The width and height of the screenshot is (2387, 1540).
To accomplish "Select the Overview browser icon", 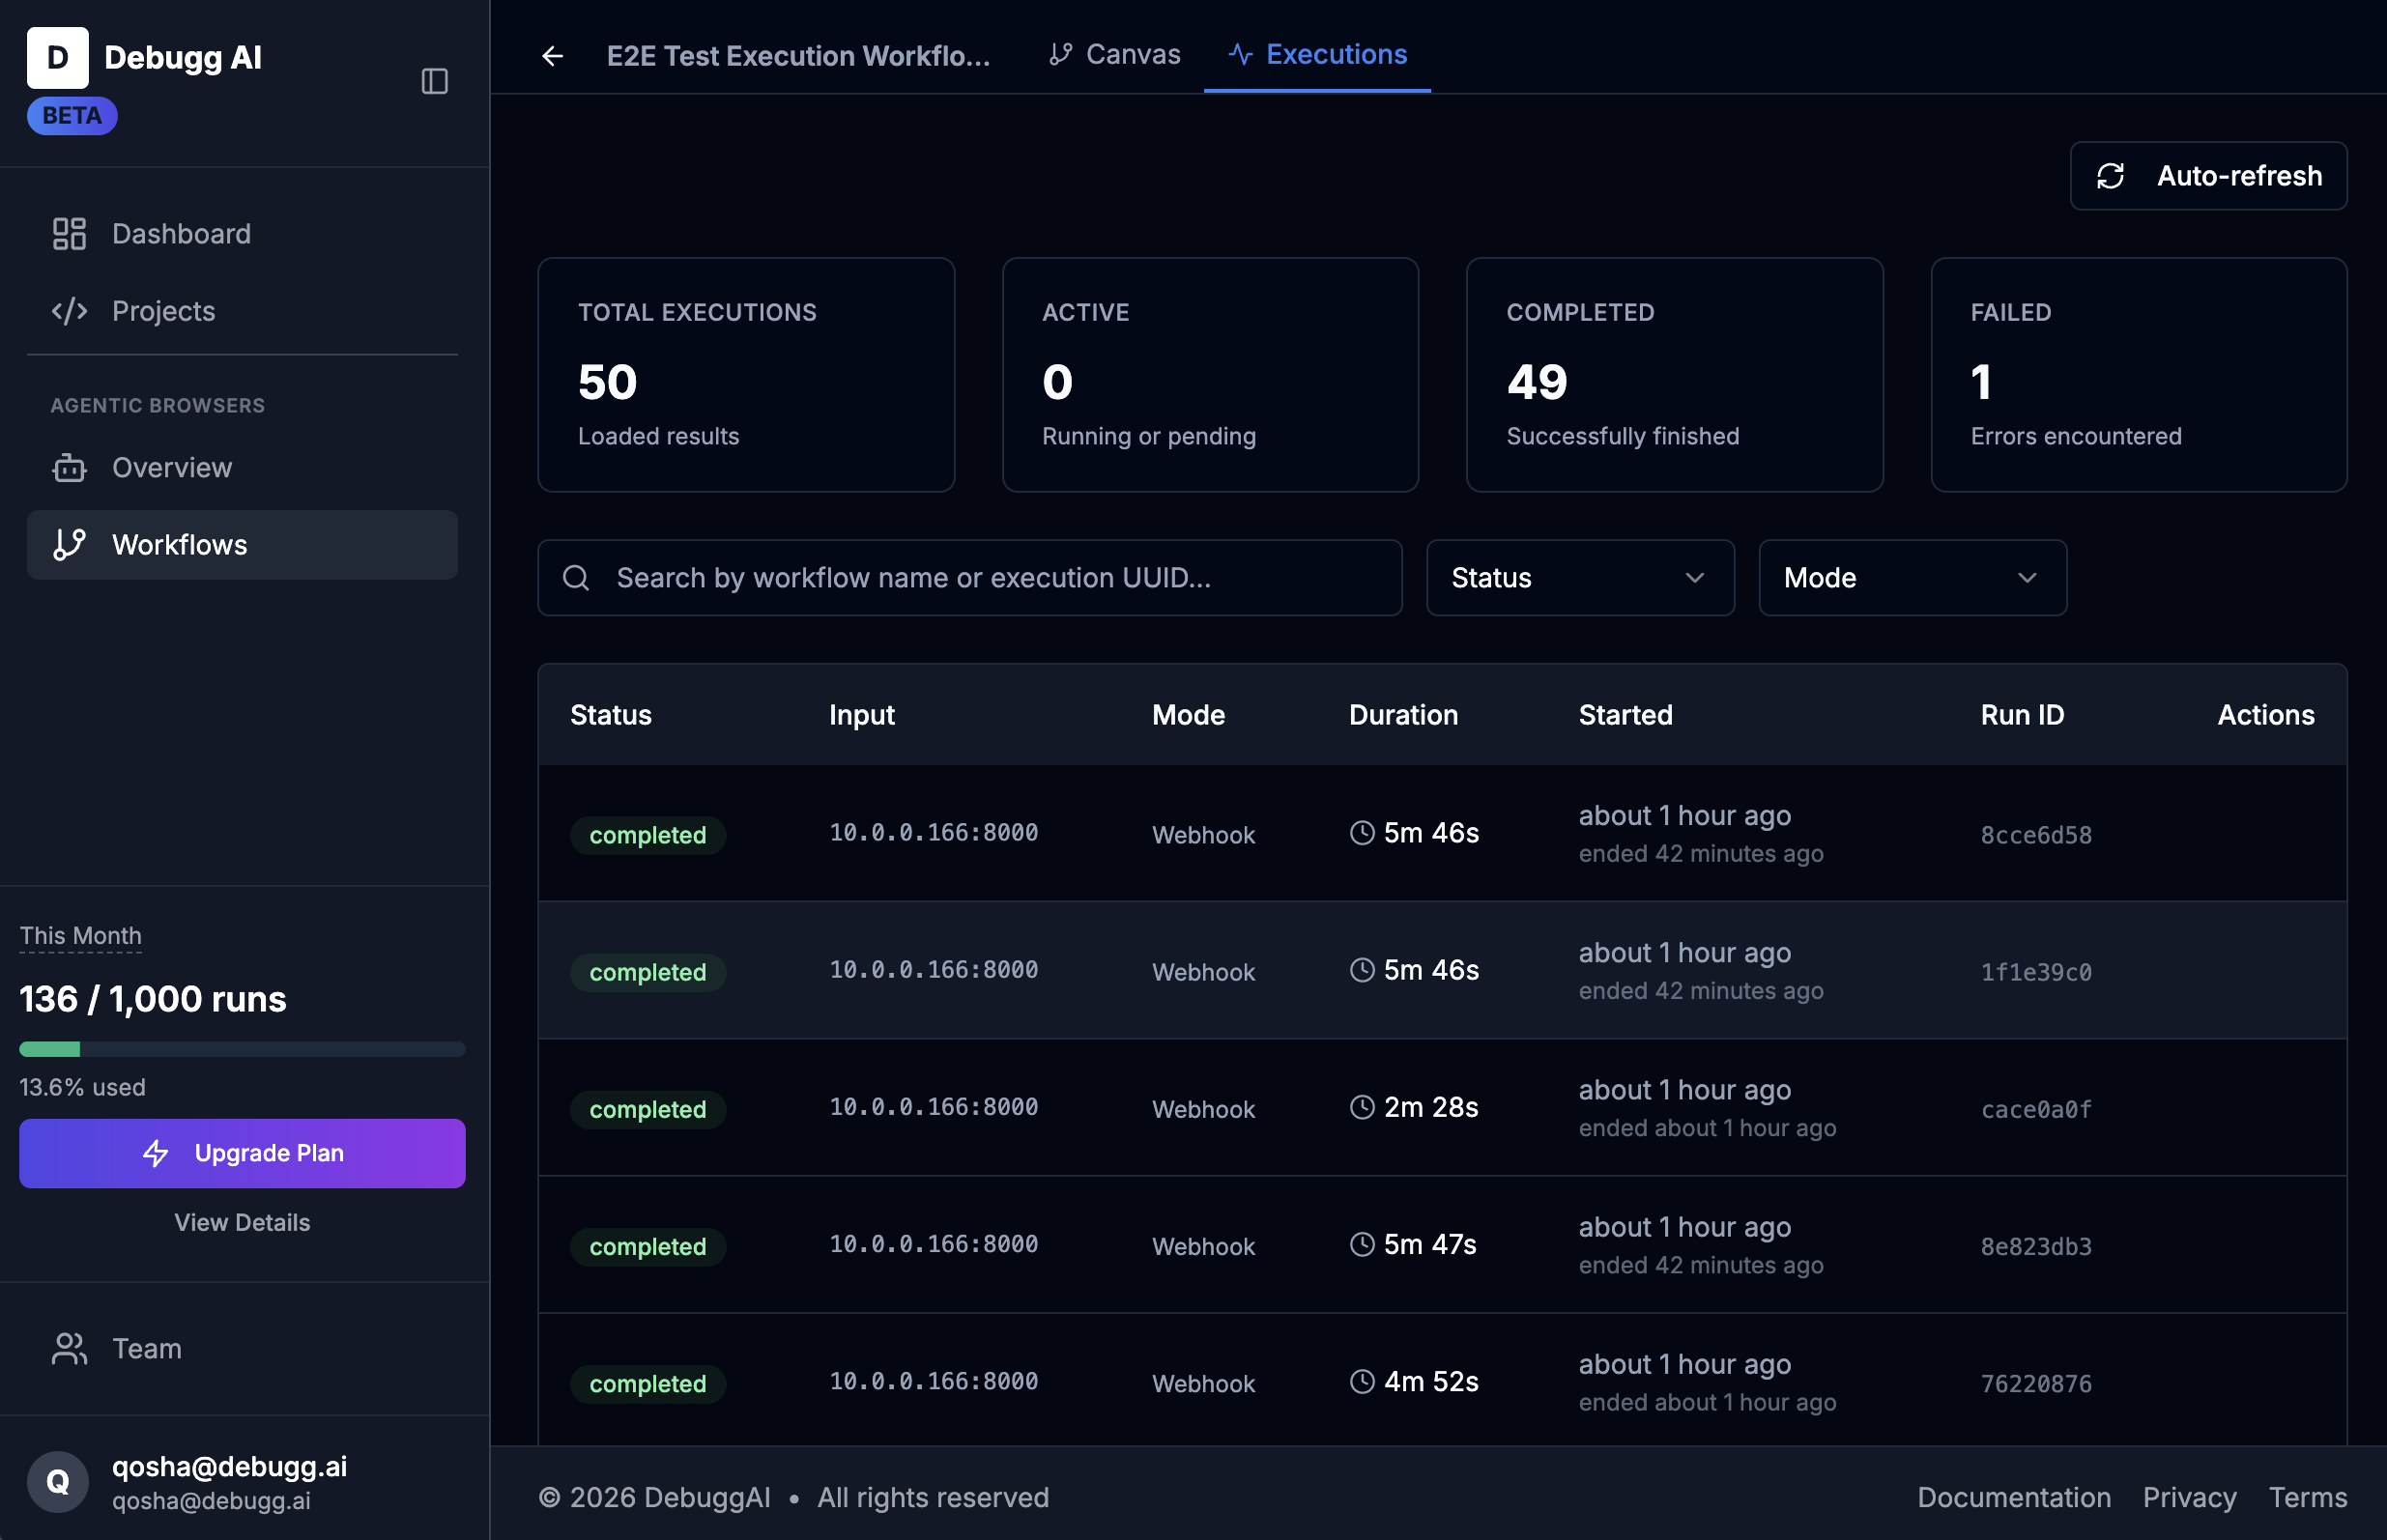I will (68, 467).
